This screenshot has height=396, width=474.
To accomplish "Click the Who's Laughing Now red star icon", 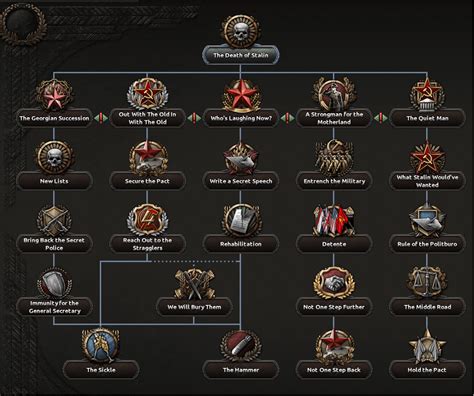I will click(241, 95).
